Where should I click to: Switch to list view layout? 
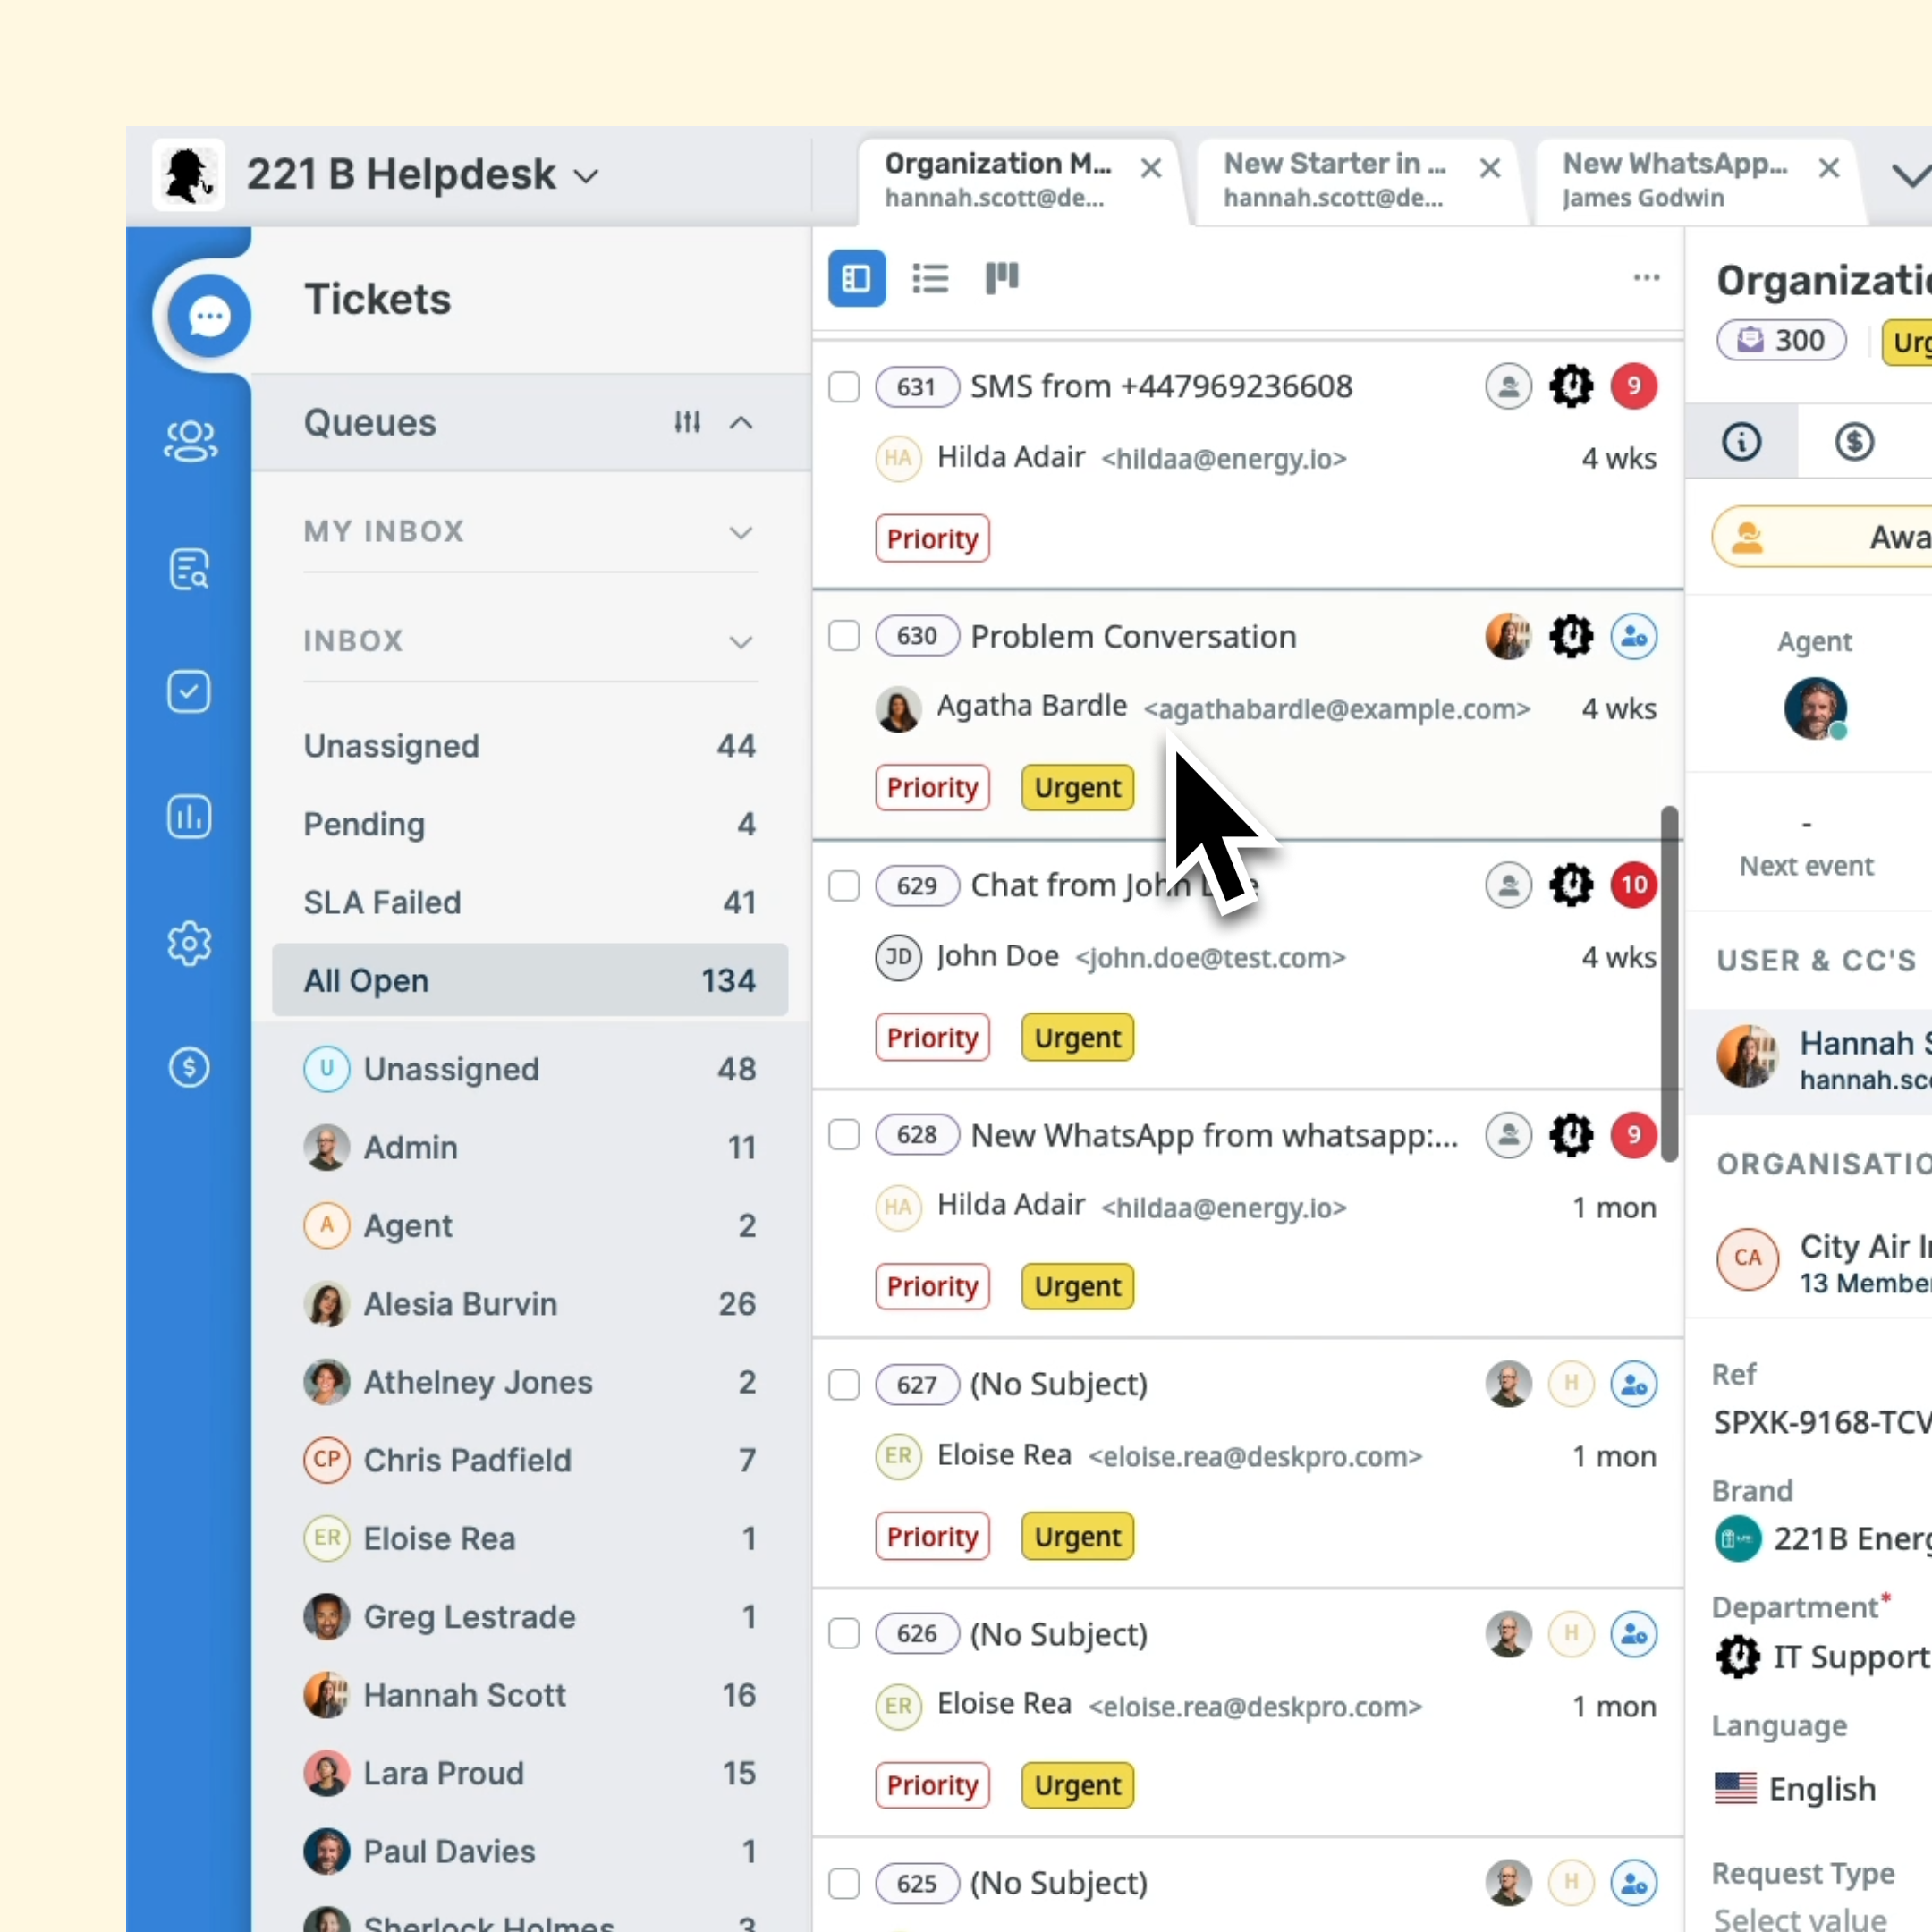click(x=930, y=278)
